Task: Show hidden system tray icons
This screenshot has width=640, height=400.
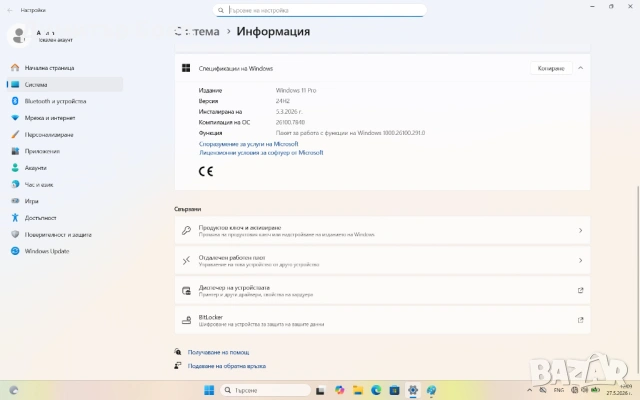Action: (x=529, y=390)
